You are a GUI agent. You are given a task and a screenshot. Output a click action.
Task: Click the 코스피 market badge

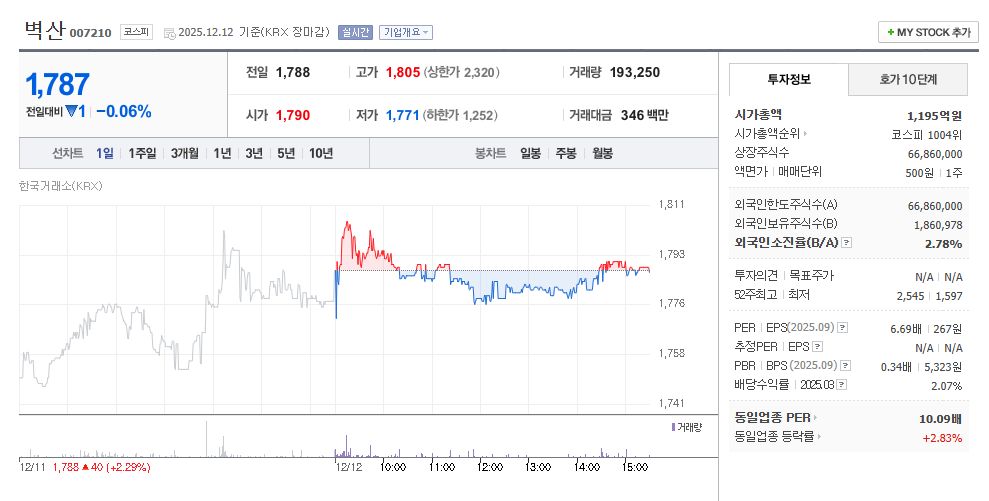click(x=136, y=32)
